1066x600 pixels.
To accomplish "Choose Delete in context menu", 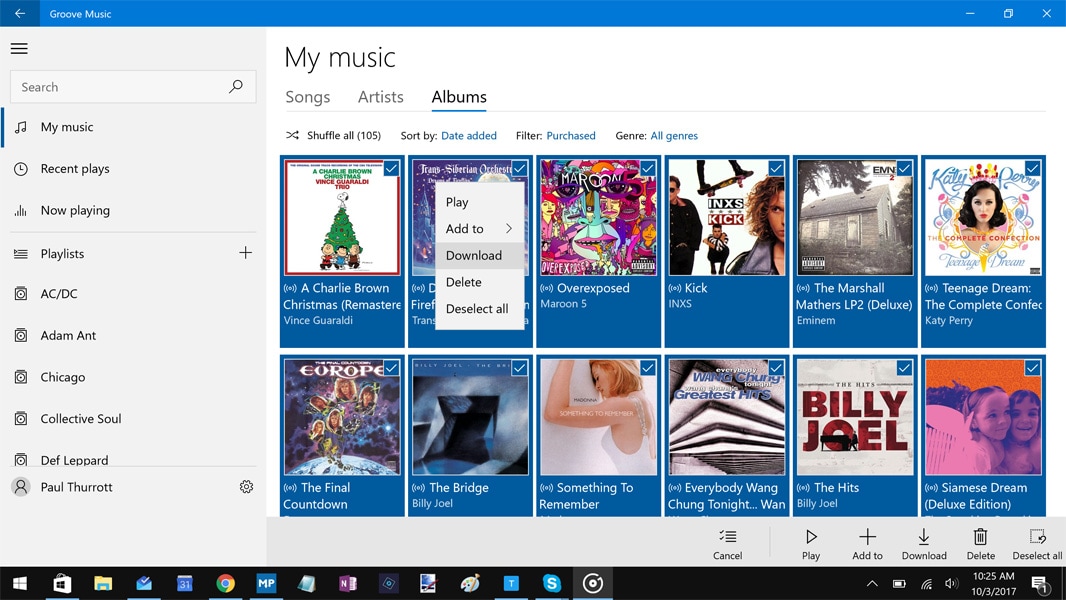I will coord(480,281).
